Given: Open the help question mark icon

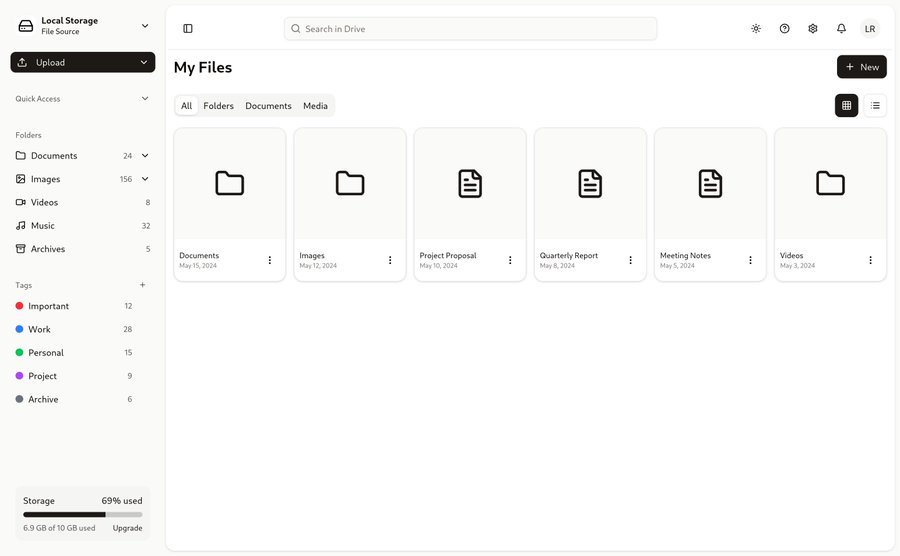Looking at the screenshot, I should coord(784,29).
